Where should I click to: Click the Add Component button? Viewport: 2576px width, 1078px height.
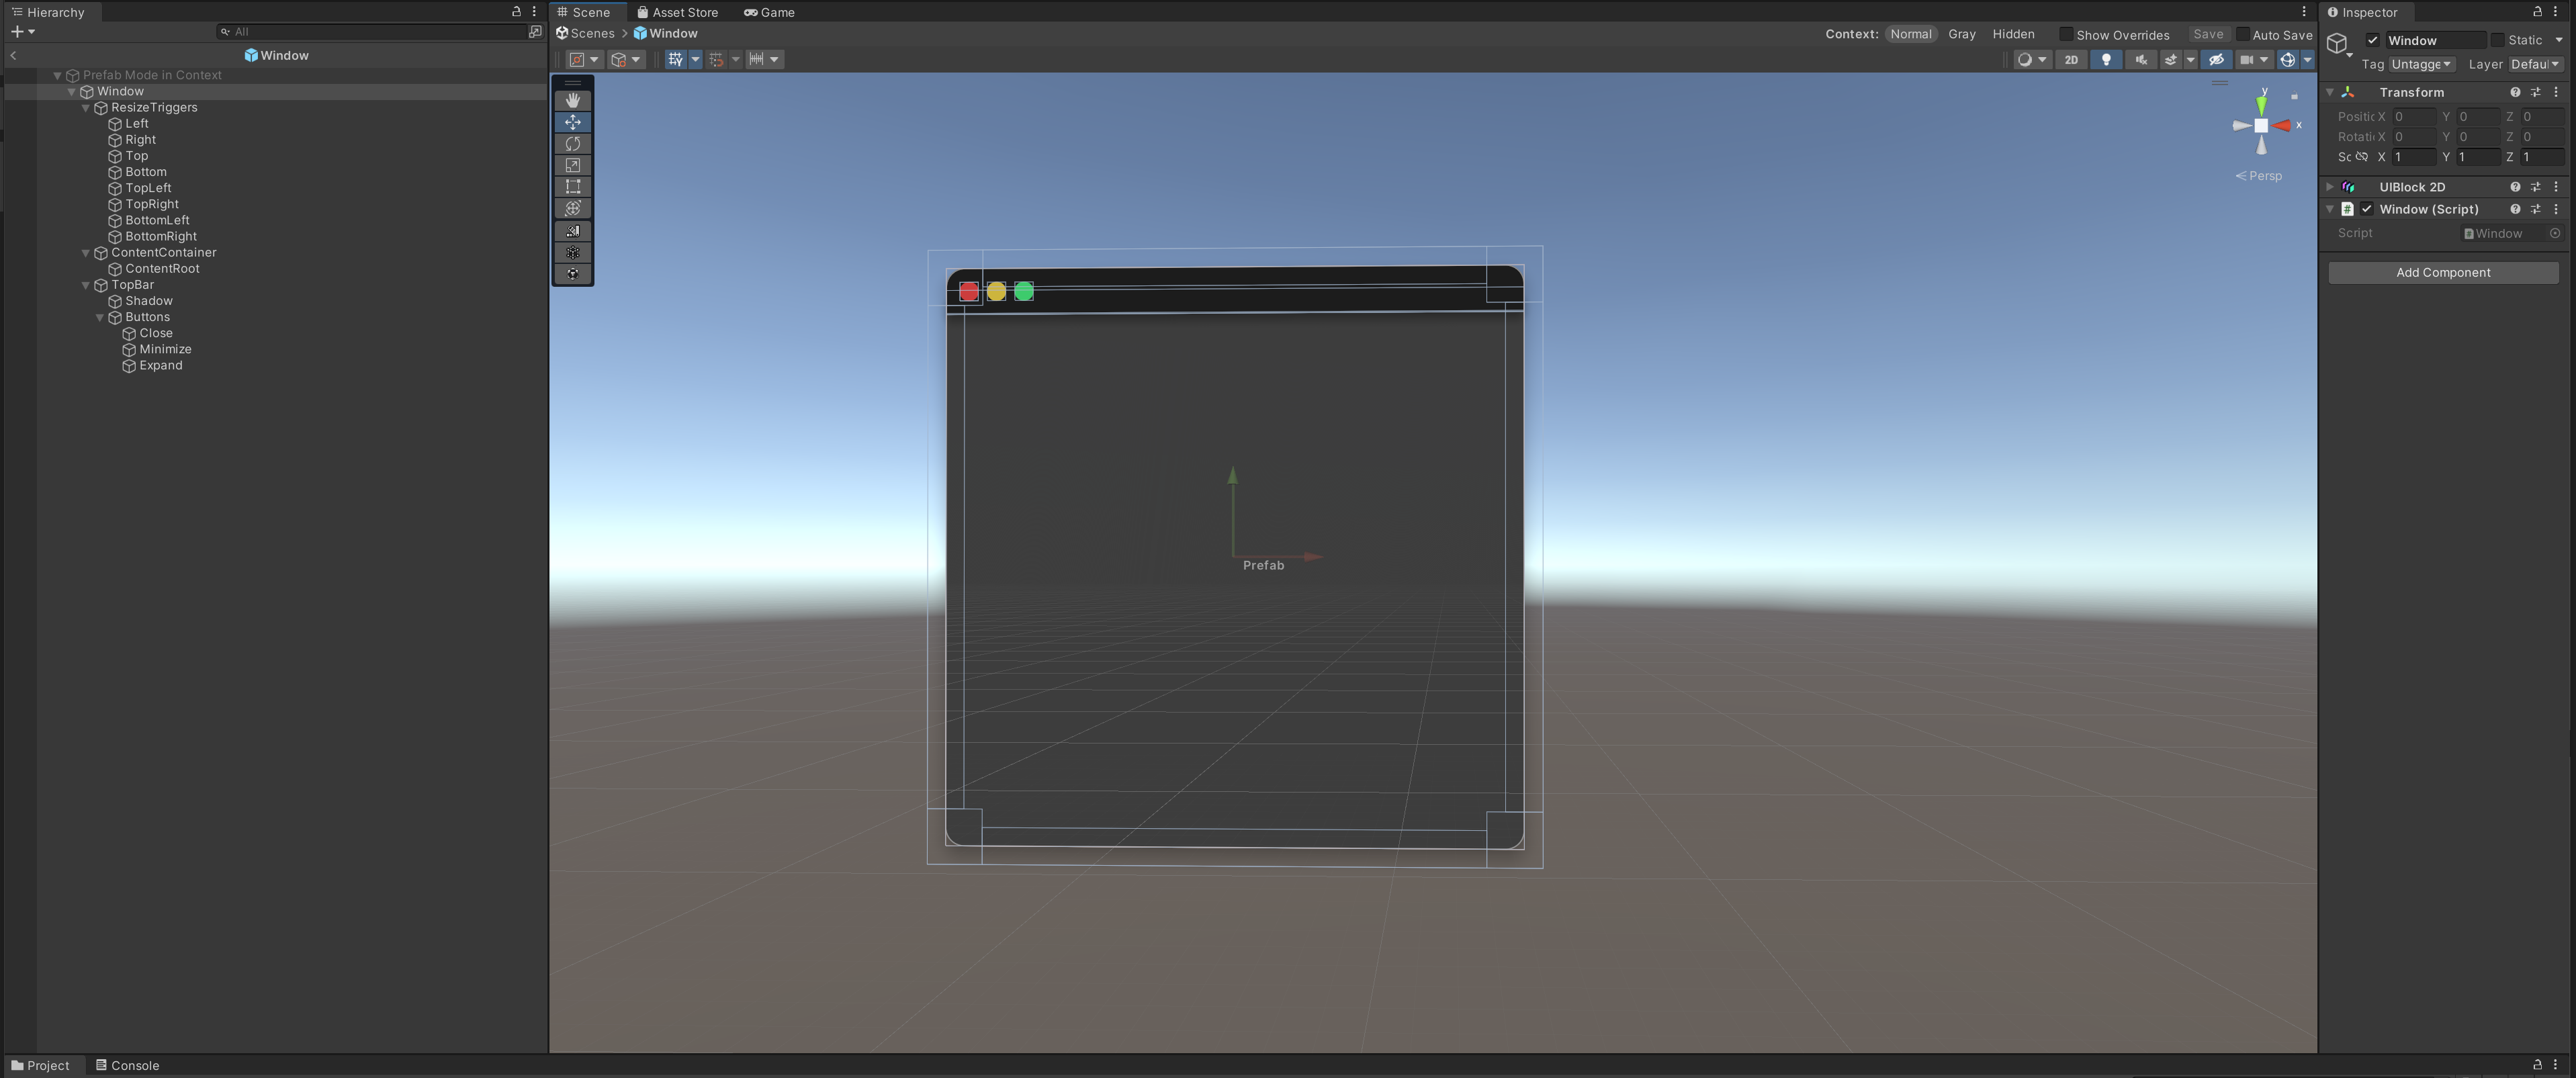click(2443, 272)
